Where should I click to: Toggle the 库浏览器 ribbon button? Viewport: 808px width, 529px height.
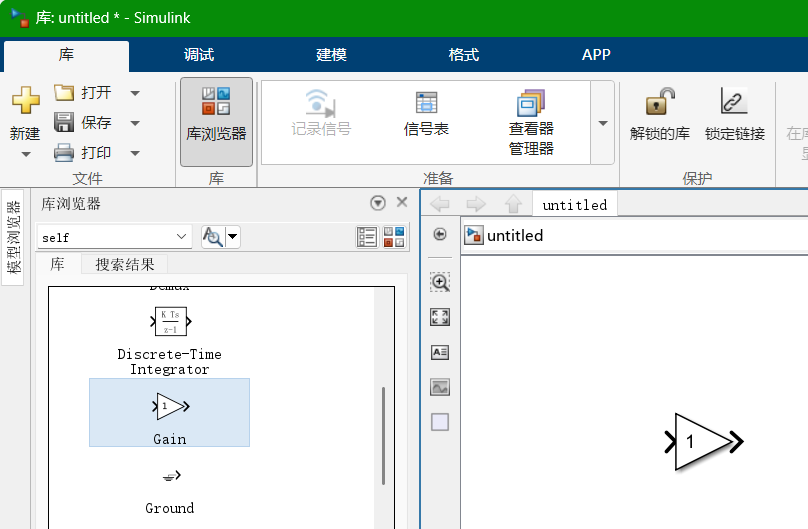click(216, 122)
